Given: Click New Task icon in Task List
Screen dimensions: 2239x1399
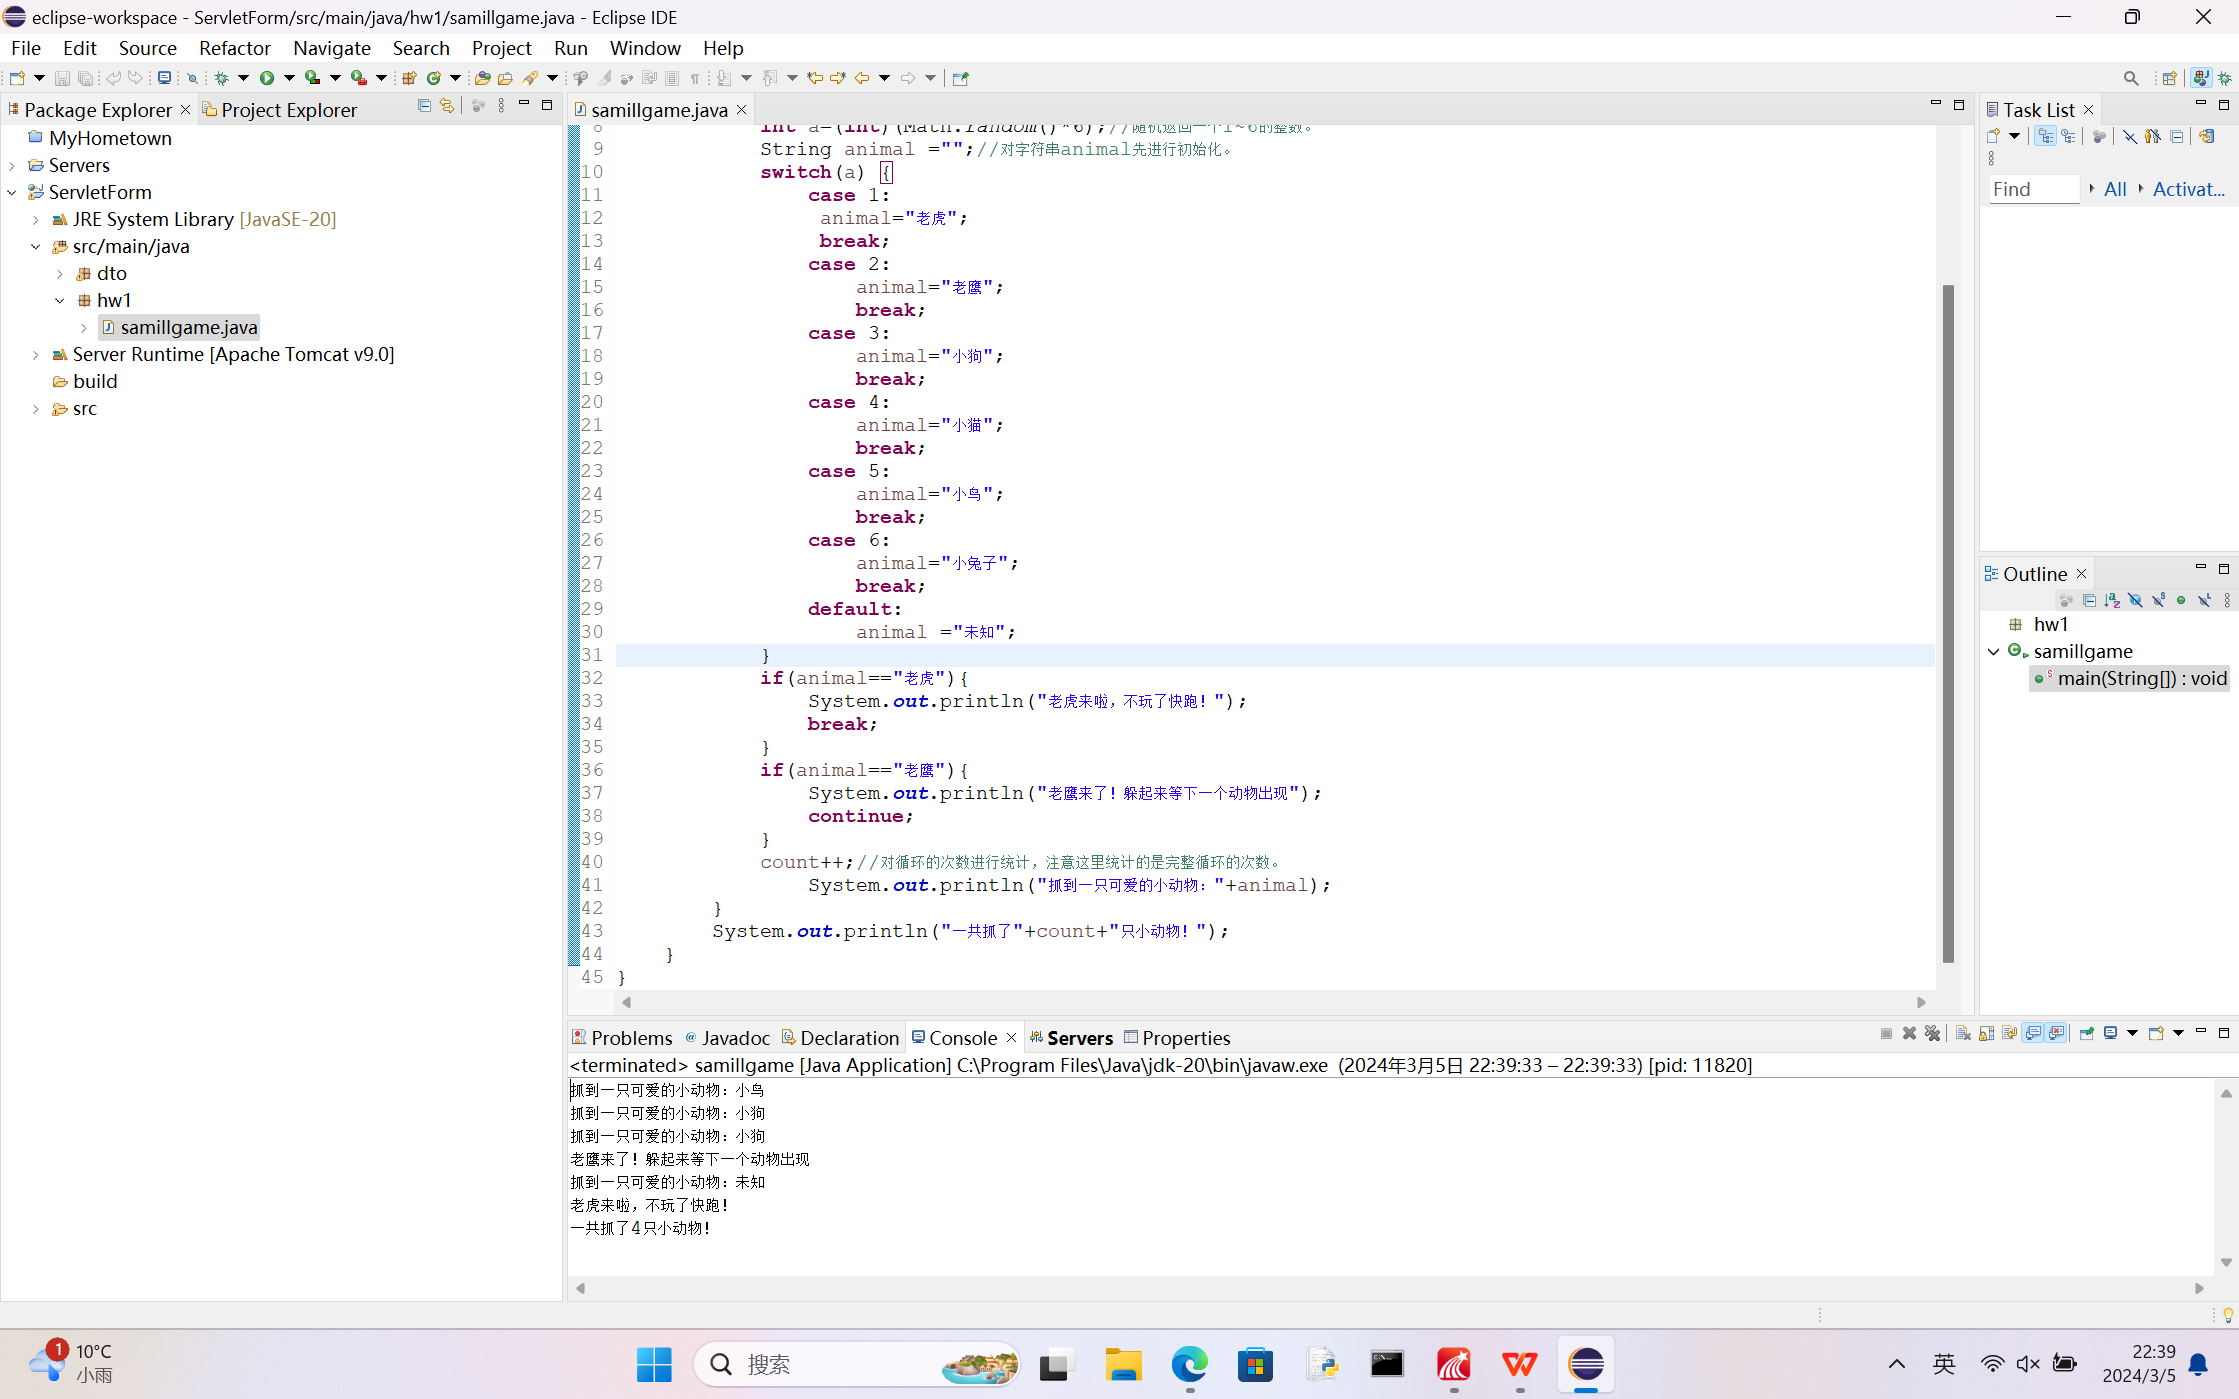Looking at the screenshot, I should [1993, 136].
